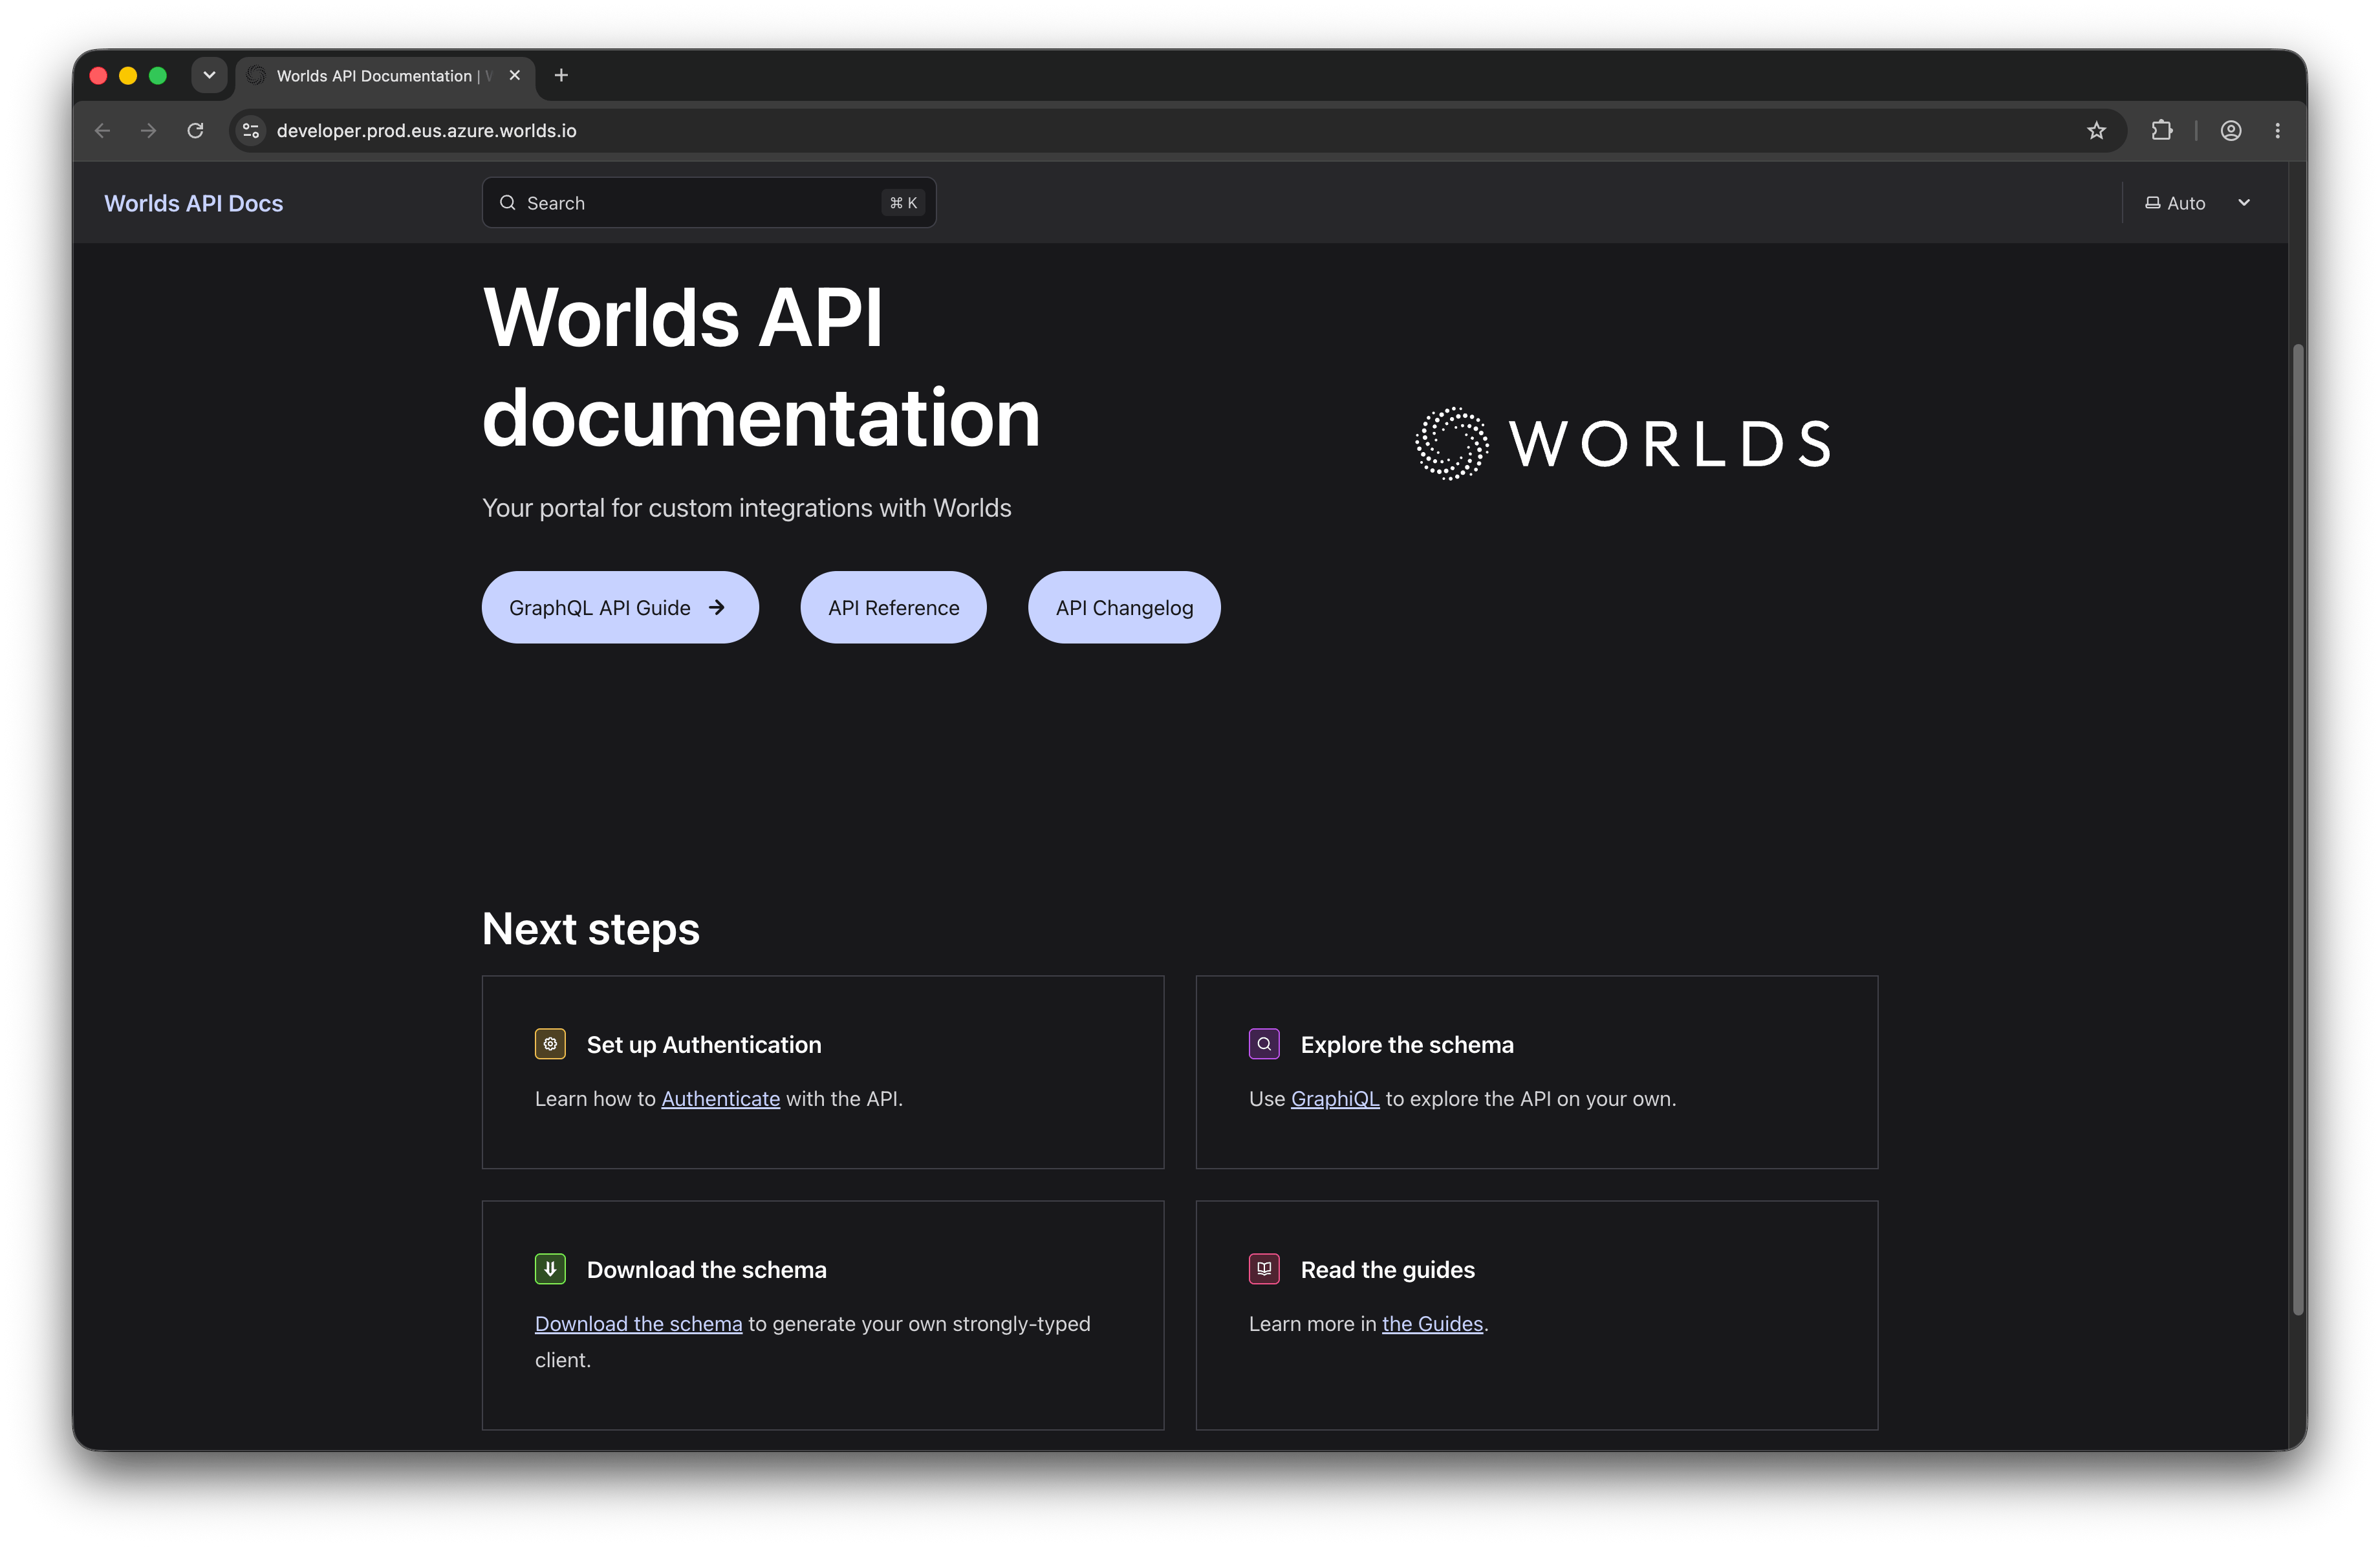The width and height of the screenshot is (2380, 1547).
Task: Click the Read the guides book icon
Action: pyautogui.click(x=1264, y=1269)
